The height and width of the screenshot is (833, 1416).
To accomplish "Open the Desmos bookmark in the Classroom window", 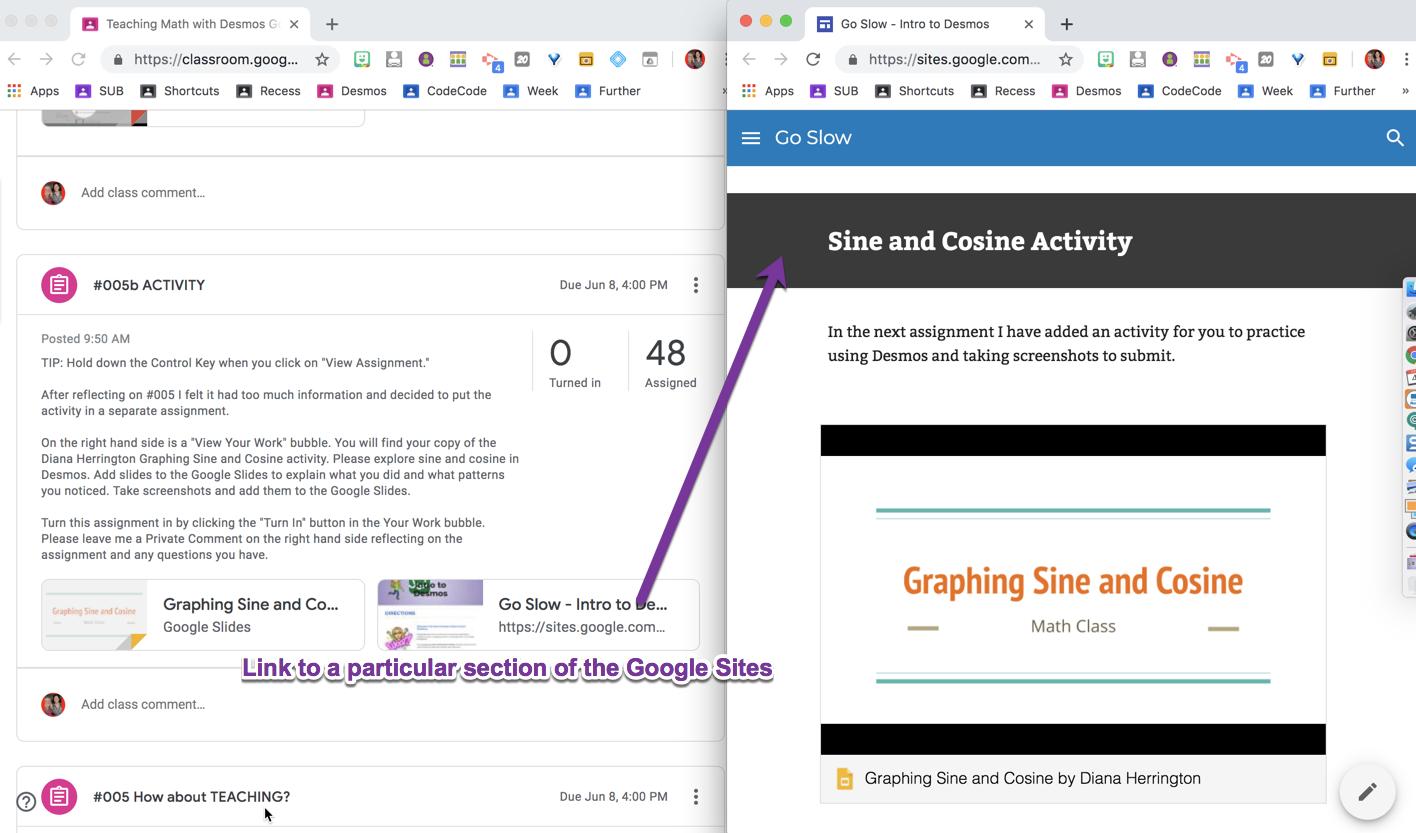I will [x=352, y=91].
